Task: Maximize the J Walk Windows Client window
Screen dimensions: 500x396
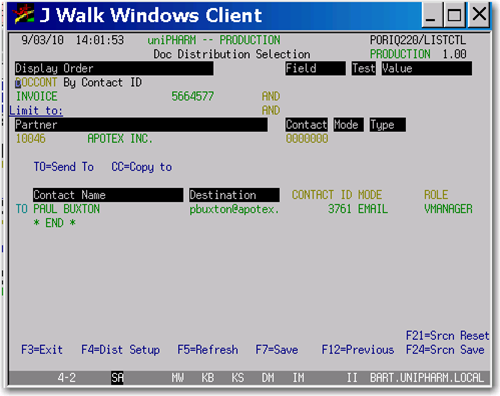Action: pos(454,15)
